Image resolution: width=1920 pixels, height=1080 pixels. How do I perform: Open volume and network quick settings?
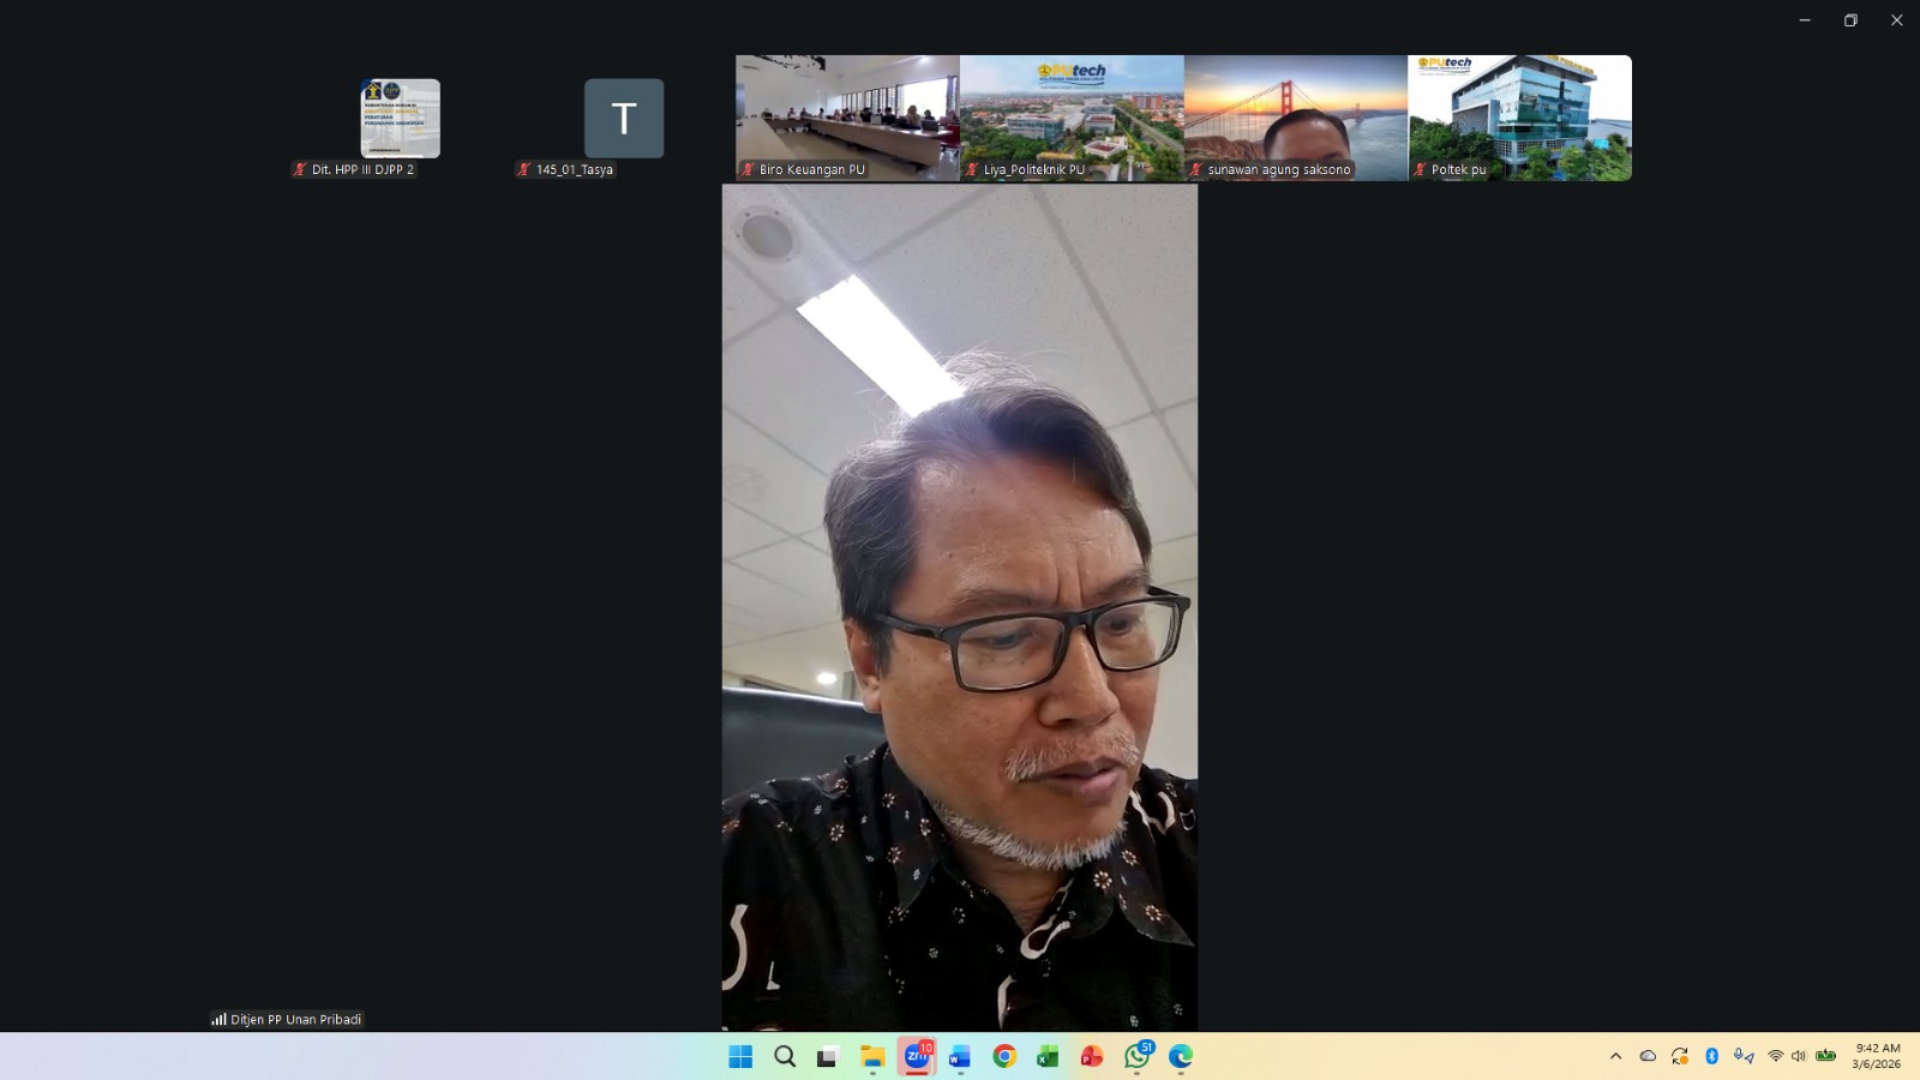tap(1787, 1056)
